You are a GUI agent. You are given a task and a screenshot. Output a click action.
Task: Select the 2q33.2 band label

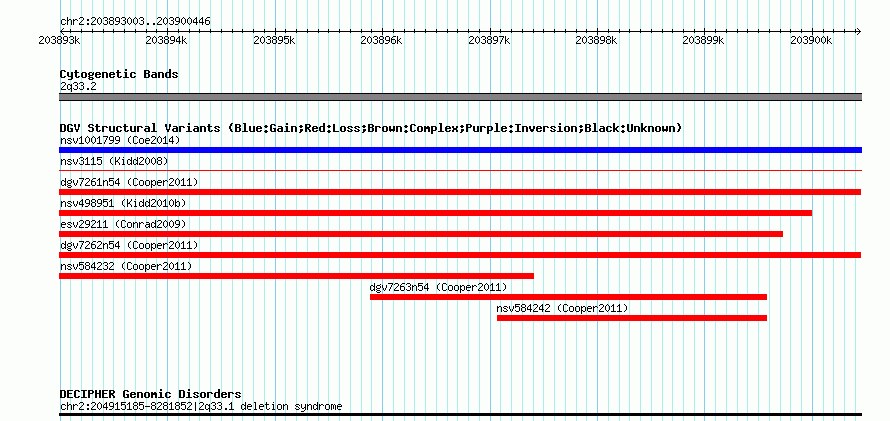tap(78, 86)
